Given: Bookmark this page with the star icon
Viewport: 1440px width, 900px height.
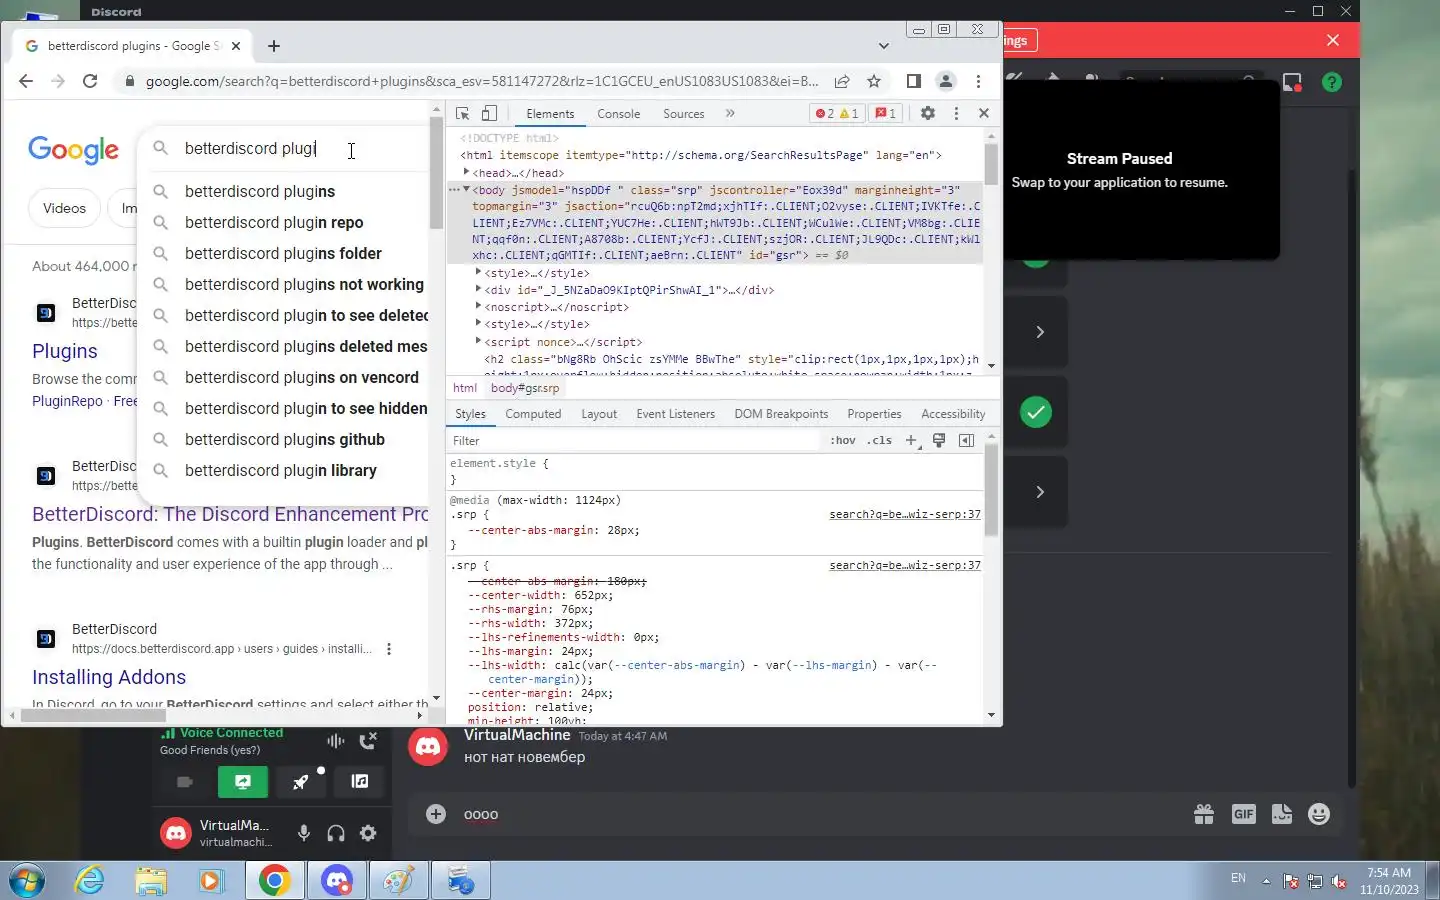Looking at the screenshot, I should (874, 81).
